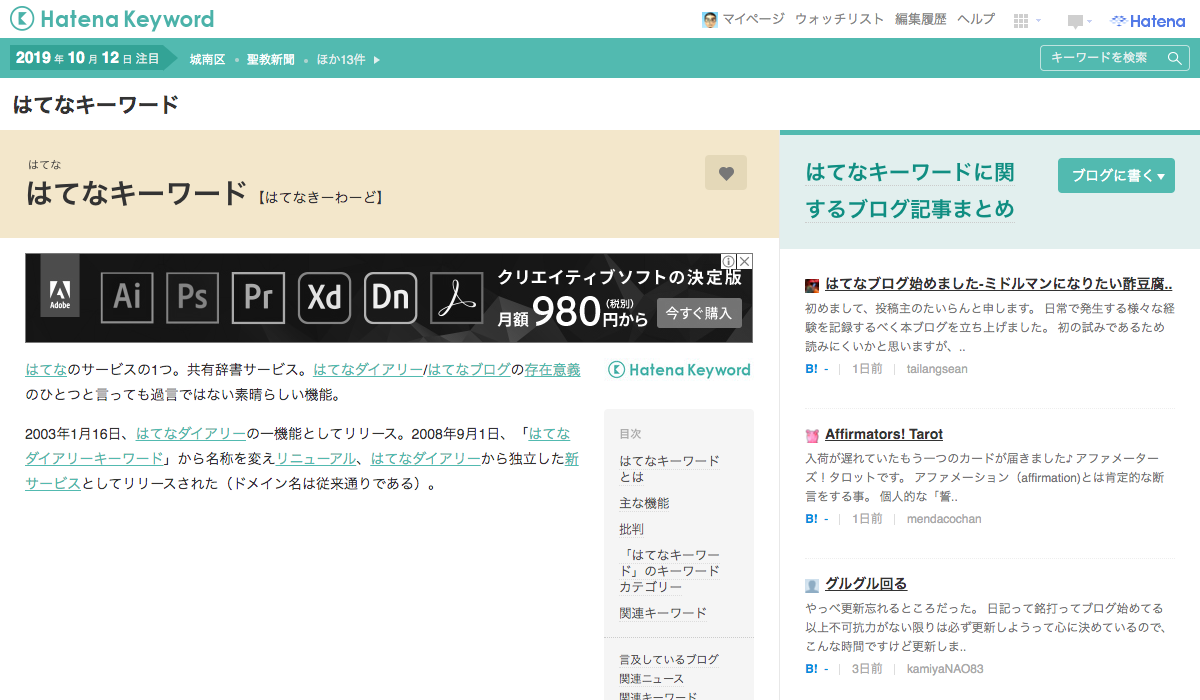Click the heart favorite button
Viewport: 1200px width, 700px height.
click(x=726, y=173)
